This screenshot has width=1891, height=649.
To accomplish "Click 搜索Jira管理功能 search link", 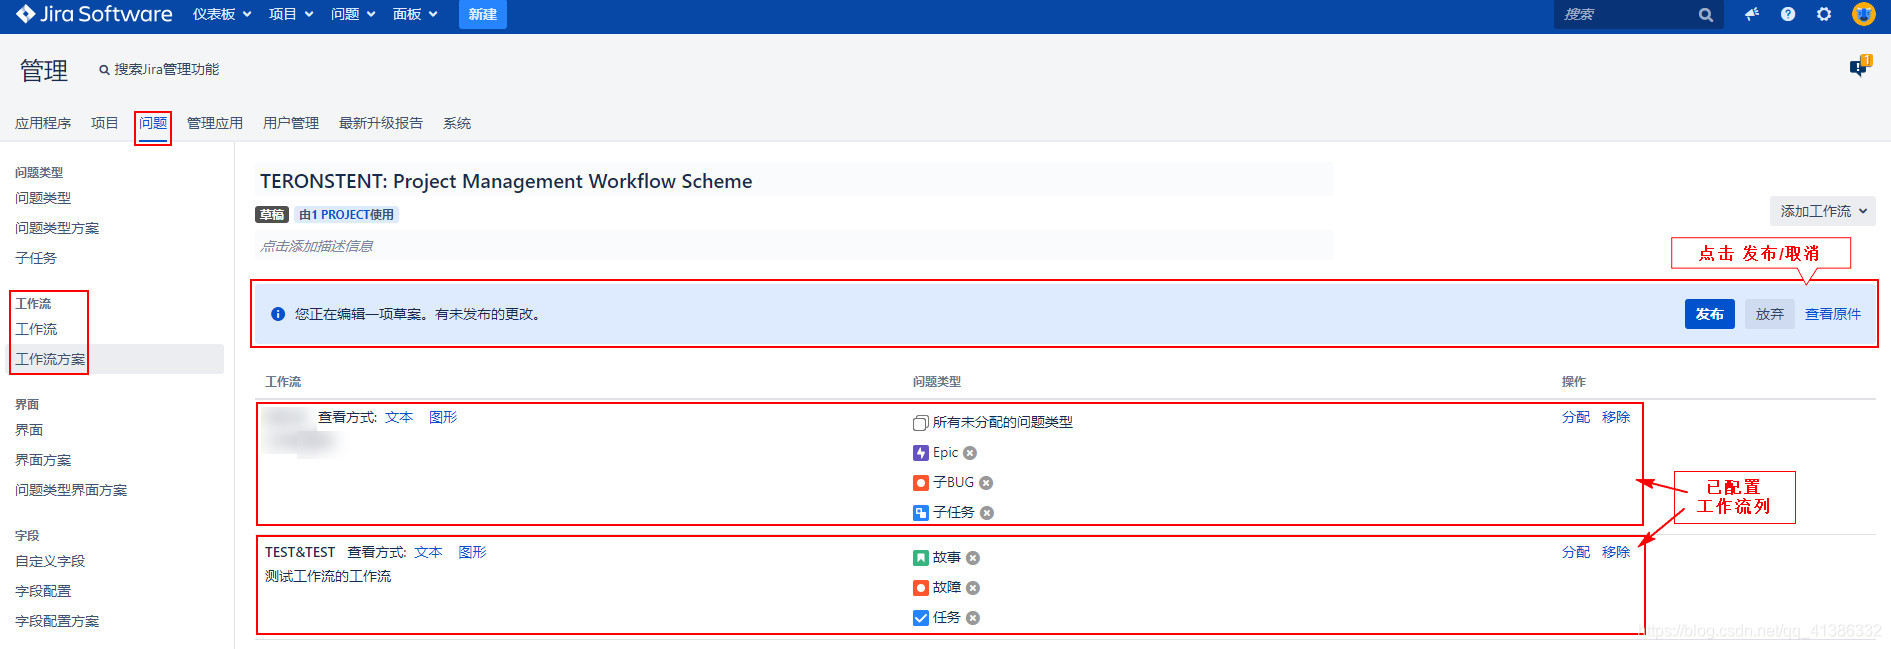I will click(x=159, y=69).
